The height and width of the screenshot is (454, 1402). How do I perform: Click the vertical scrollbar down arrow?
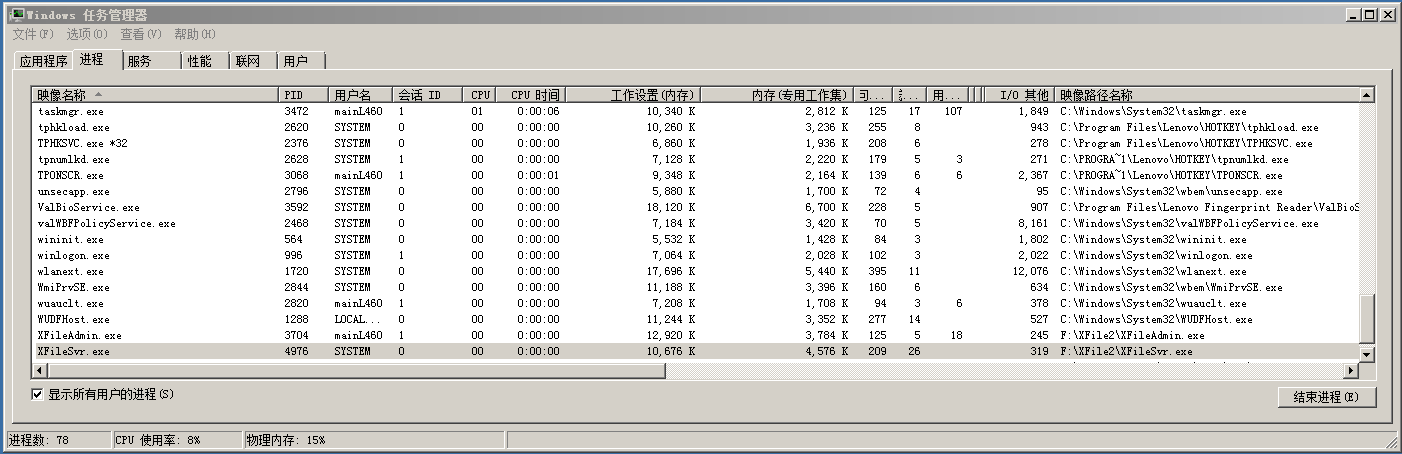tap(1367, 354)
